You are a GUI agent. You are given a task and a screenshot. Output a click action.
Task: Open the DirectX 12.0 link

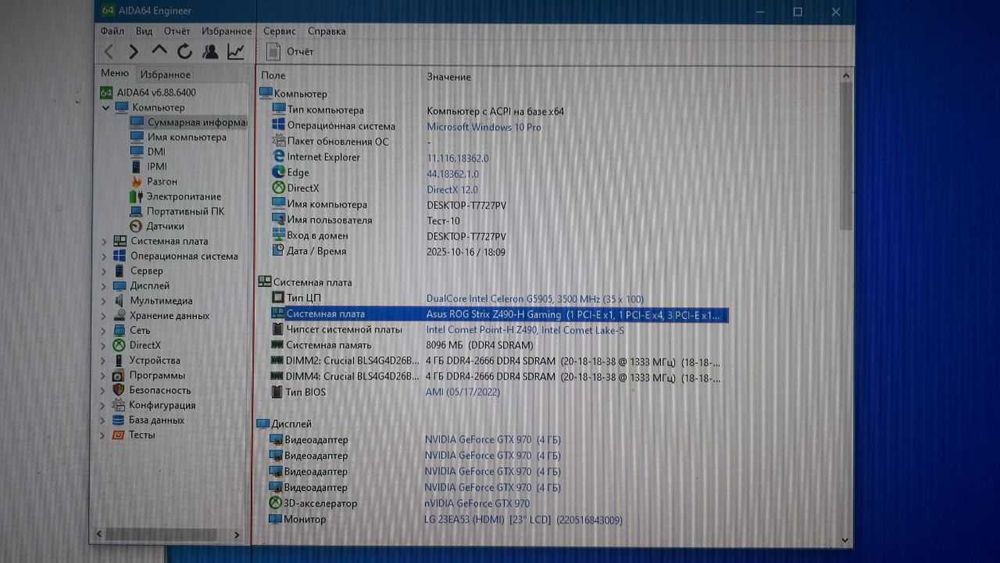pos(452,189)
